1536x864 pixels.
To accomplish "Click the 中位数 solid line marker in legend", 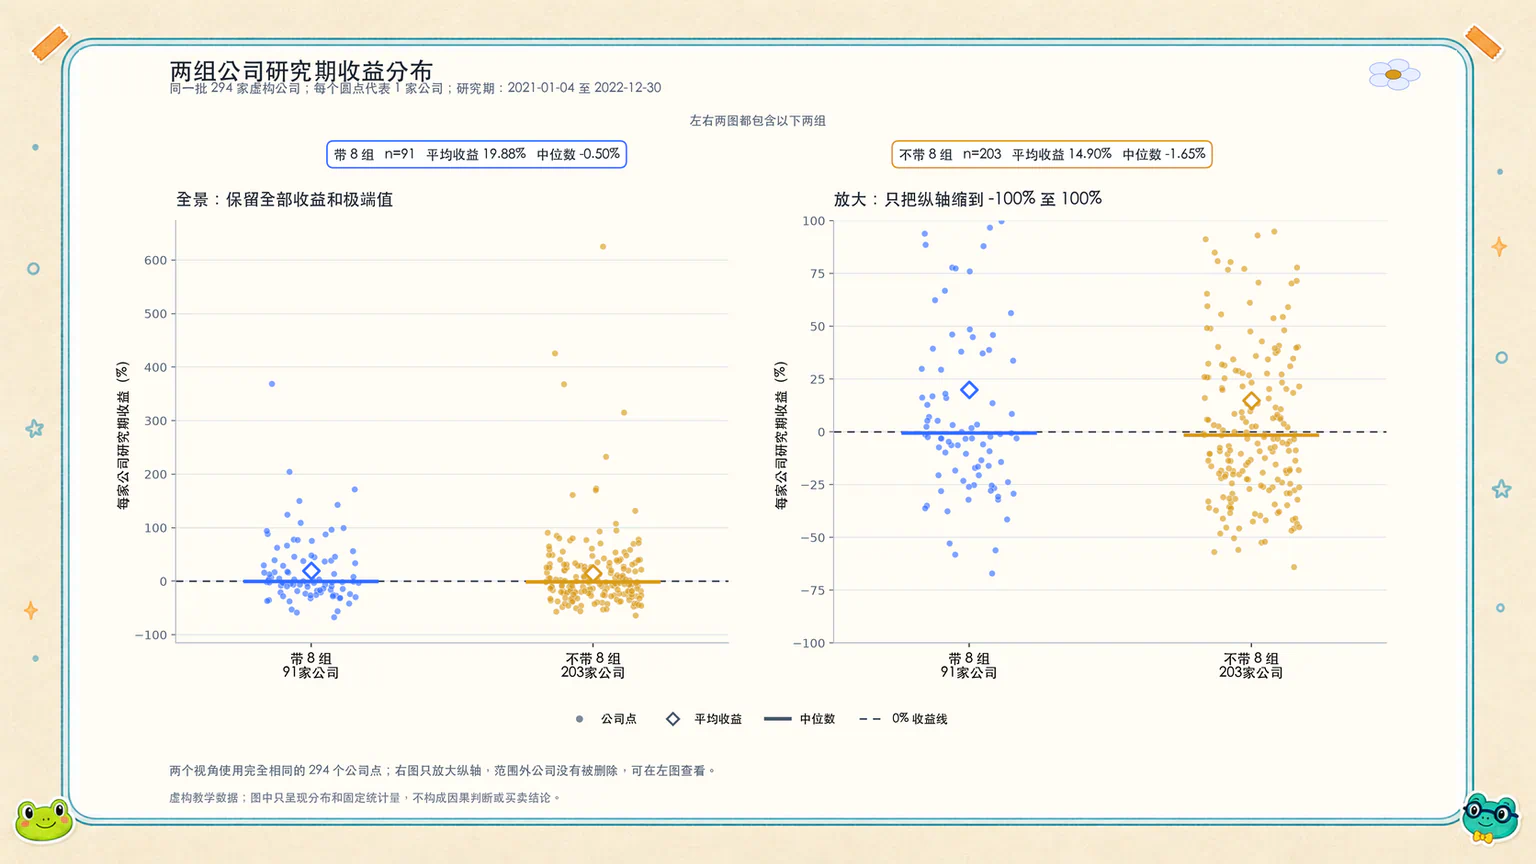I will [x=777, y=719].
